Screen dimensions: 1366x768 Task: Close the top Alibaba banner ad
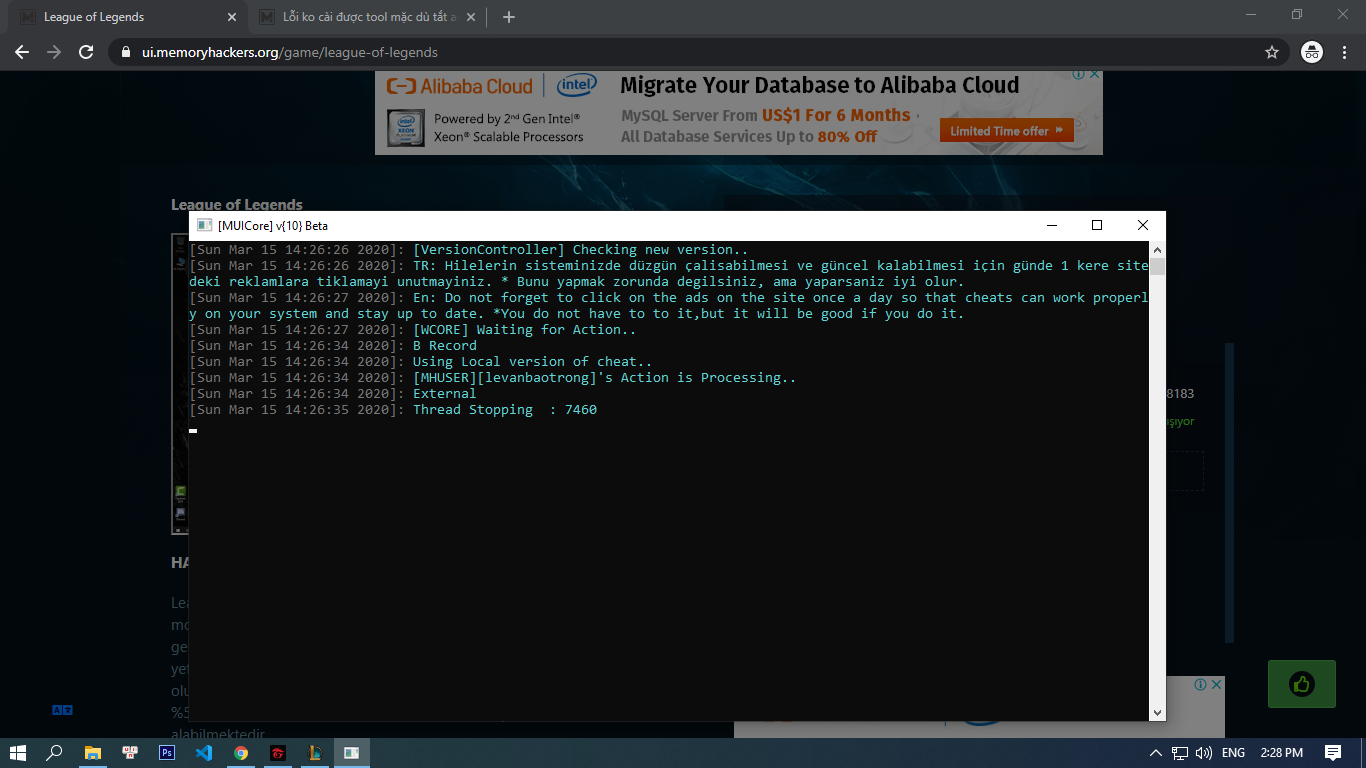tap(1095, 75)
